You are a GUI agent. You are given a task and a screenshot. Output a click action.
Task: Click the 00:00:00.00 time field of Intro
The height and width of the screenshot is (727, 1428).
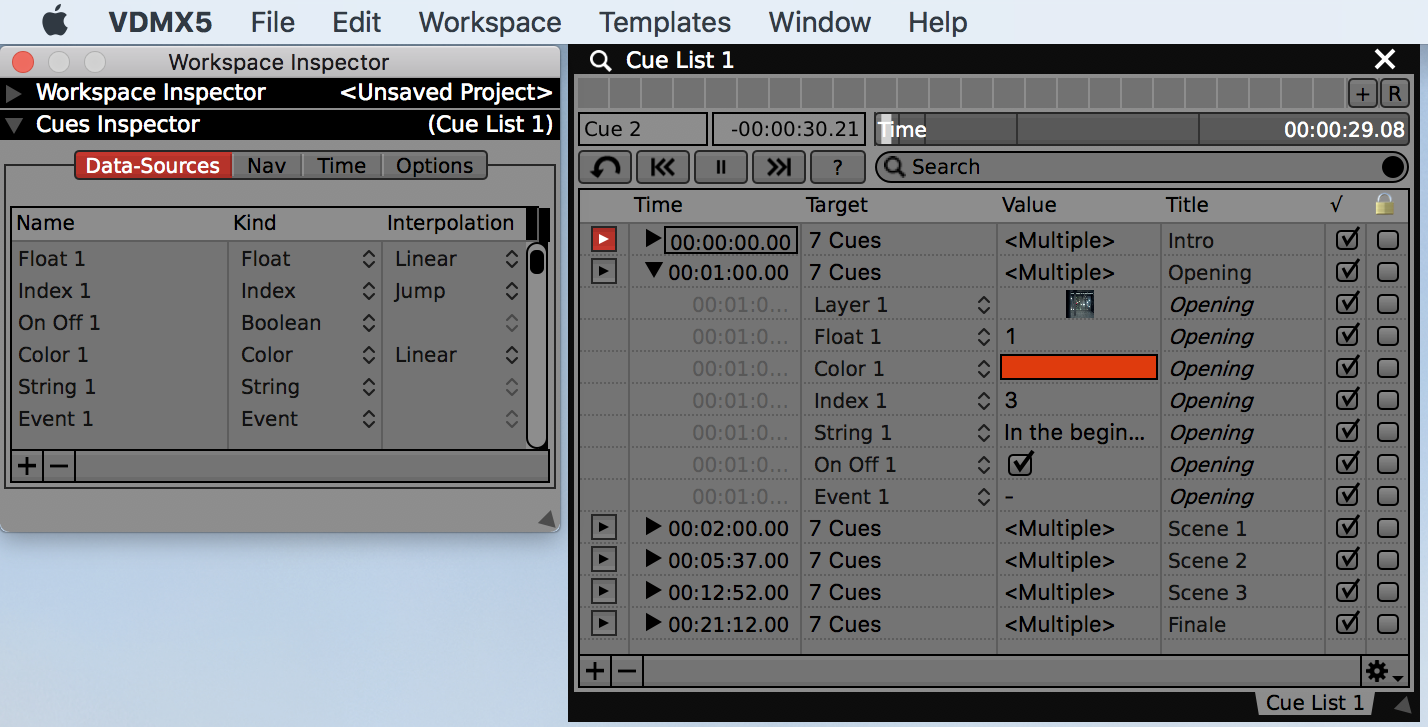pos(731,241)
